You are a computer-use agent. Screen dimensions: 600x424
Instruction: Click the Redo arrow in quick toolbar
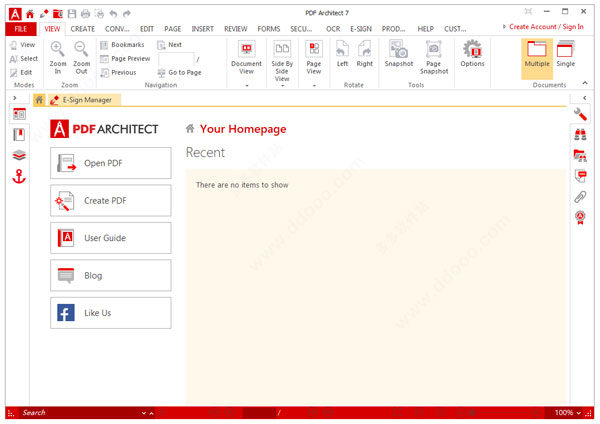click(127, 14)
